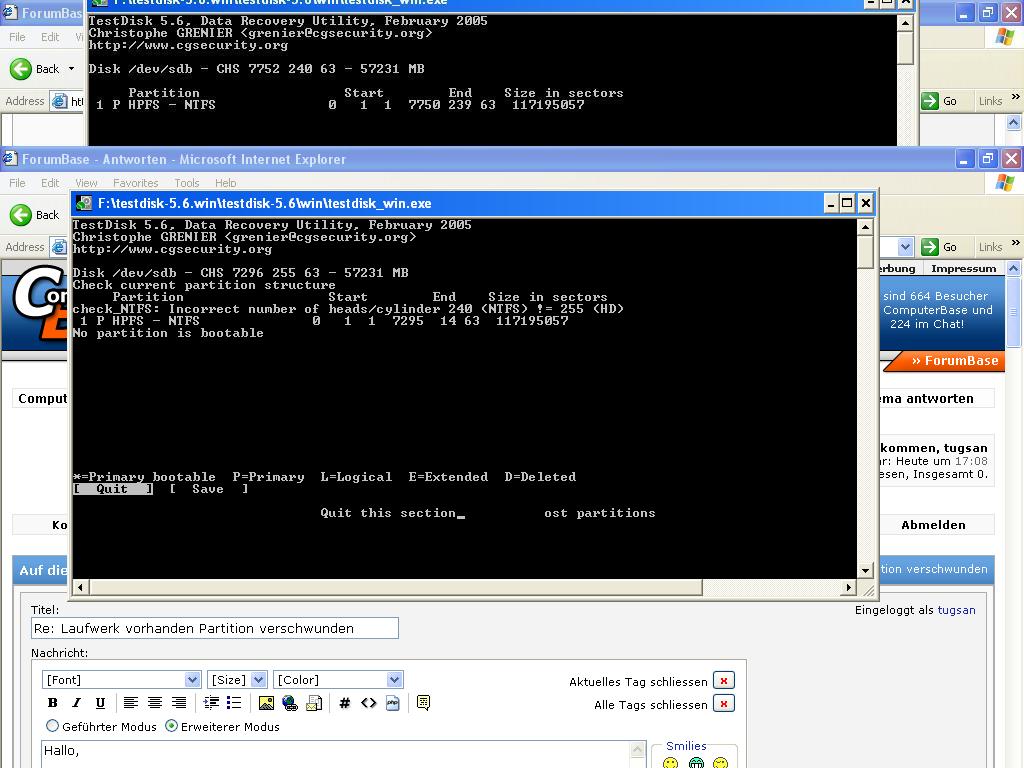Image resolution: width=1024 pixels, height=768 pixels.
Task: Select the highlighted Quit option in TestDisk
Action: pyautogui.click(x=112, y=488)
